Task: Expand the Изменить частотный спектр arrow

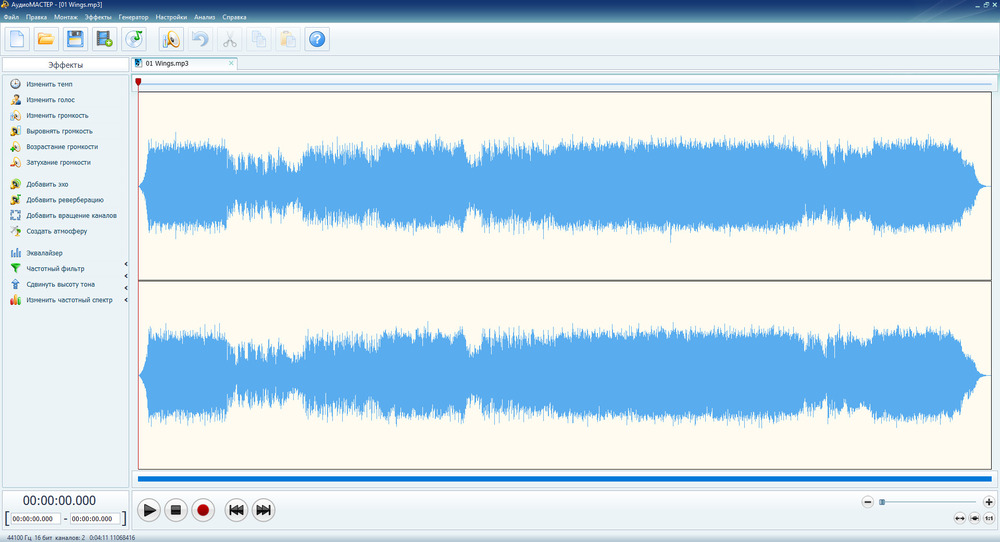Action: tap(126, 300)
